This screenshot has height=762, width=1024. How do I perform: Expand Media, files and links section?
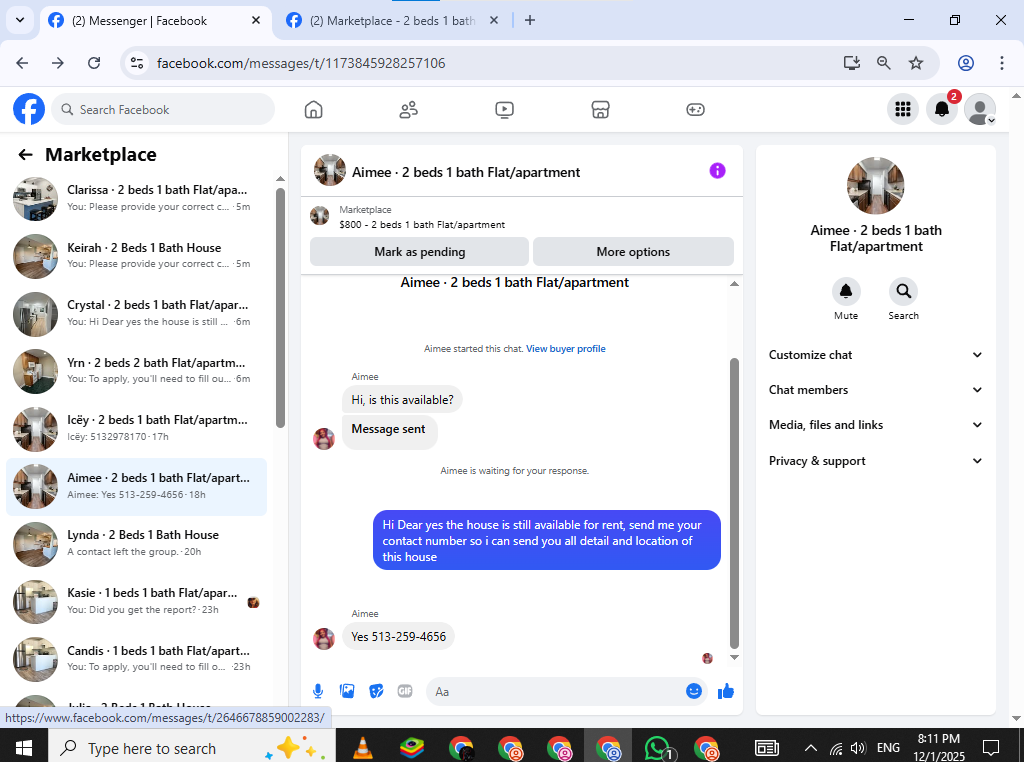875,425
